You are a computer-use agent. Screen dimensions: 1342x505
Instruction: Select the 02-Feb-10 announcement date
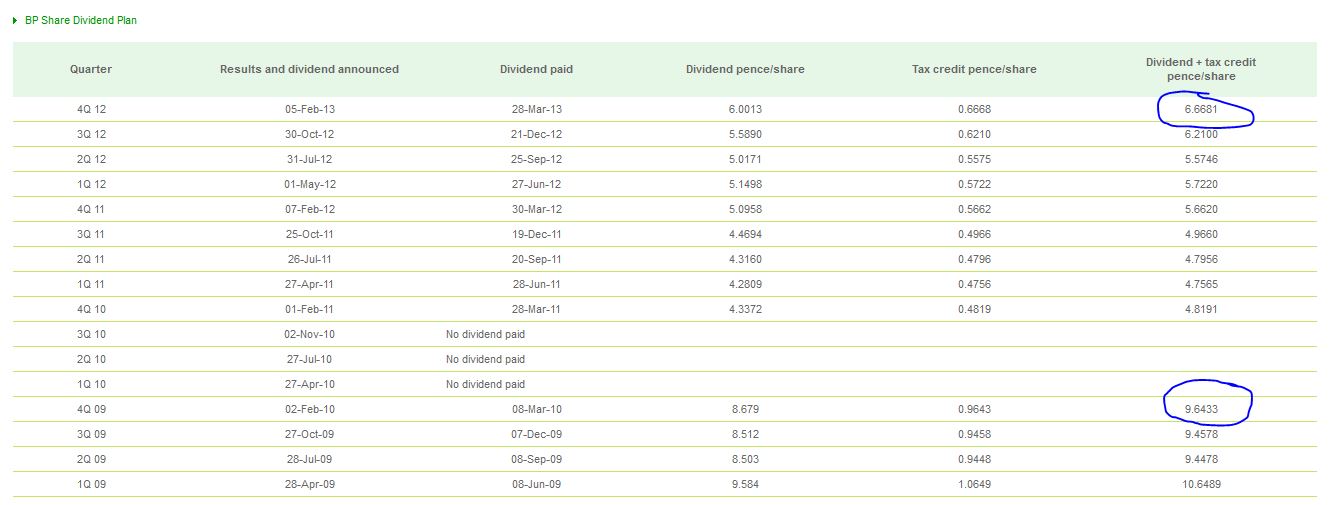(309, 409)
